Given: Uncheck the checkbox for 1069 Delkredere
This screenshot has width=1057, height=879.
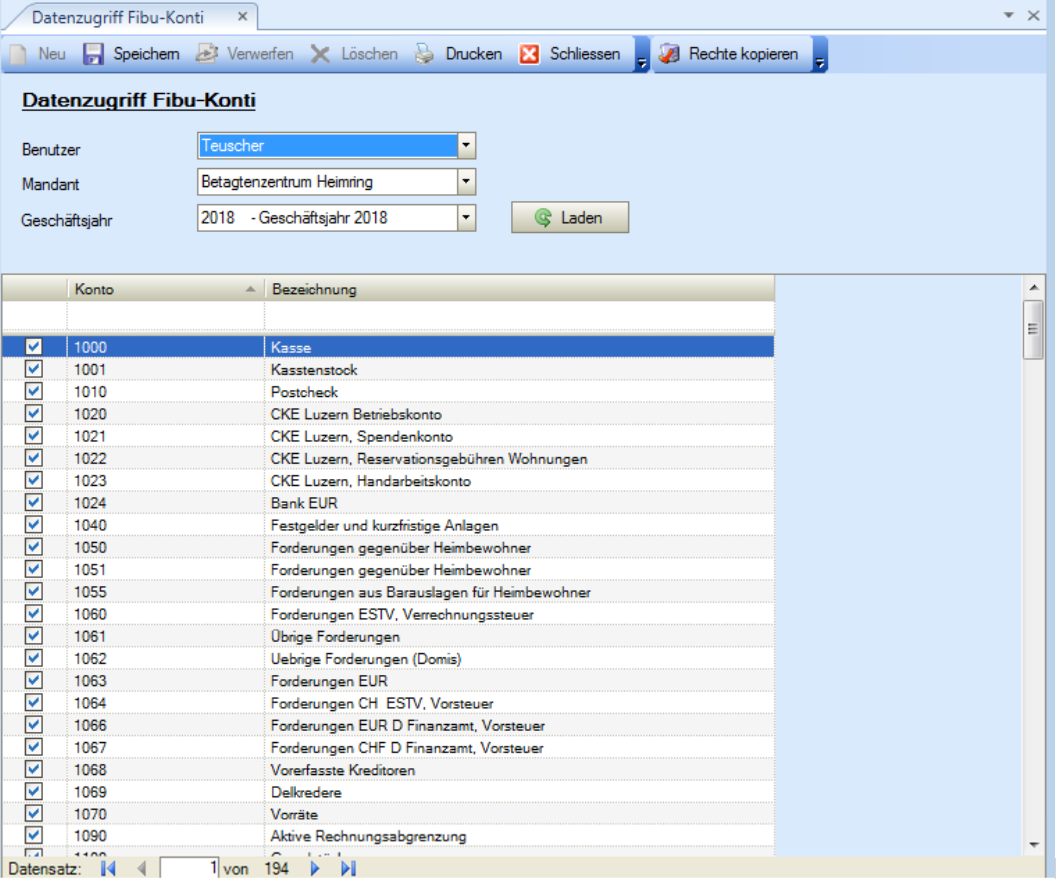Looking at the screenshot, I should point(34,791).
